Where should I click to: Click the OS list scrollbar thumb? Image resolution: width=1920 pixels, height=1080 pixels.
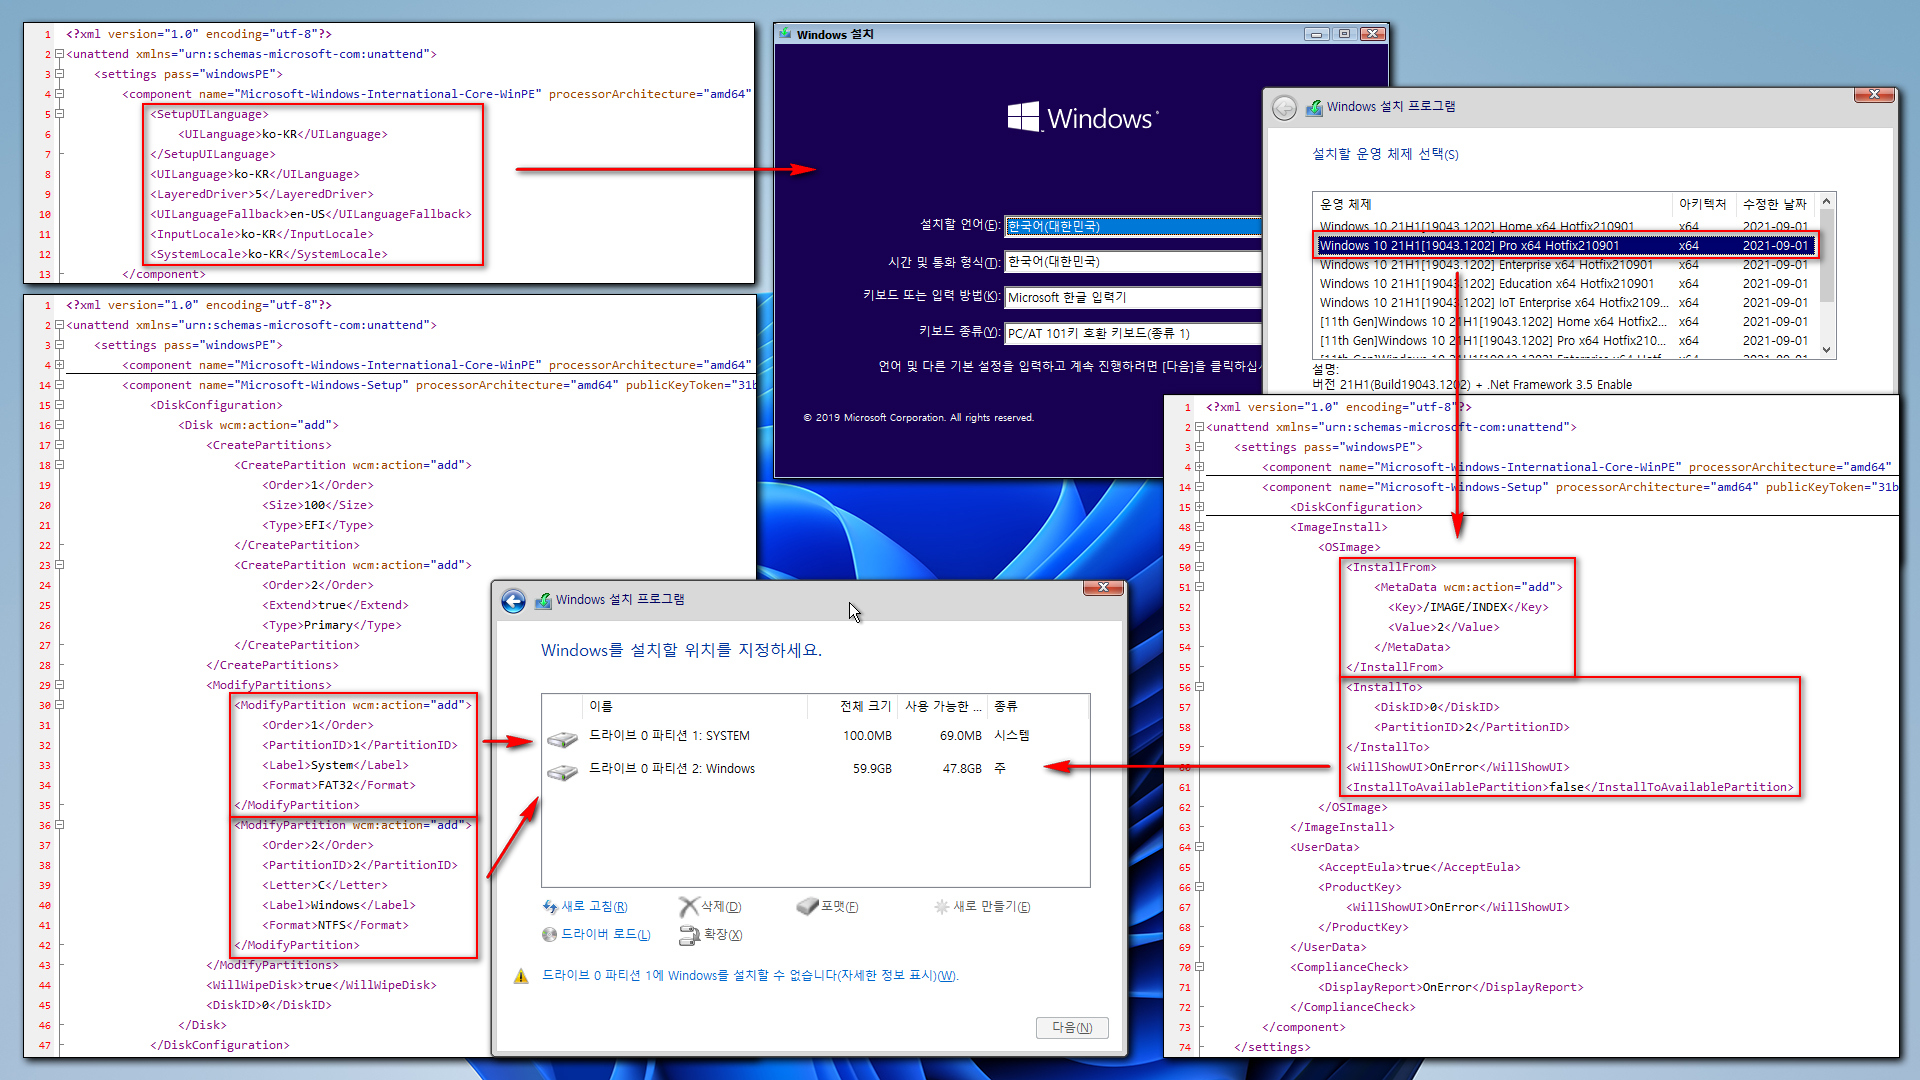(1826, 255)
